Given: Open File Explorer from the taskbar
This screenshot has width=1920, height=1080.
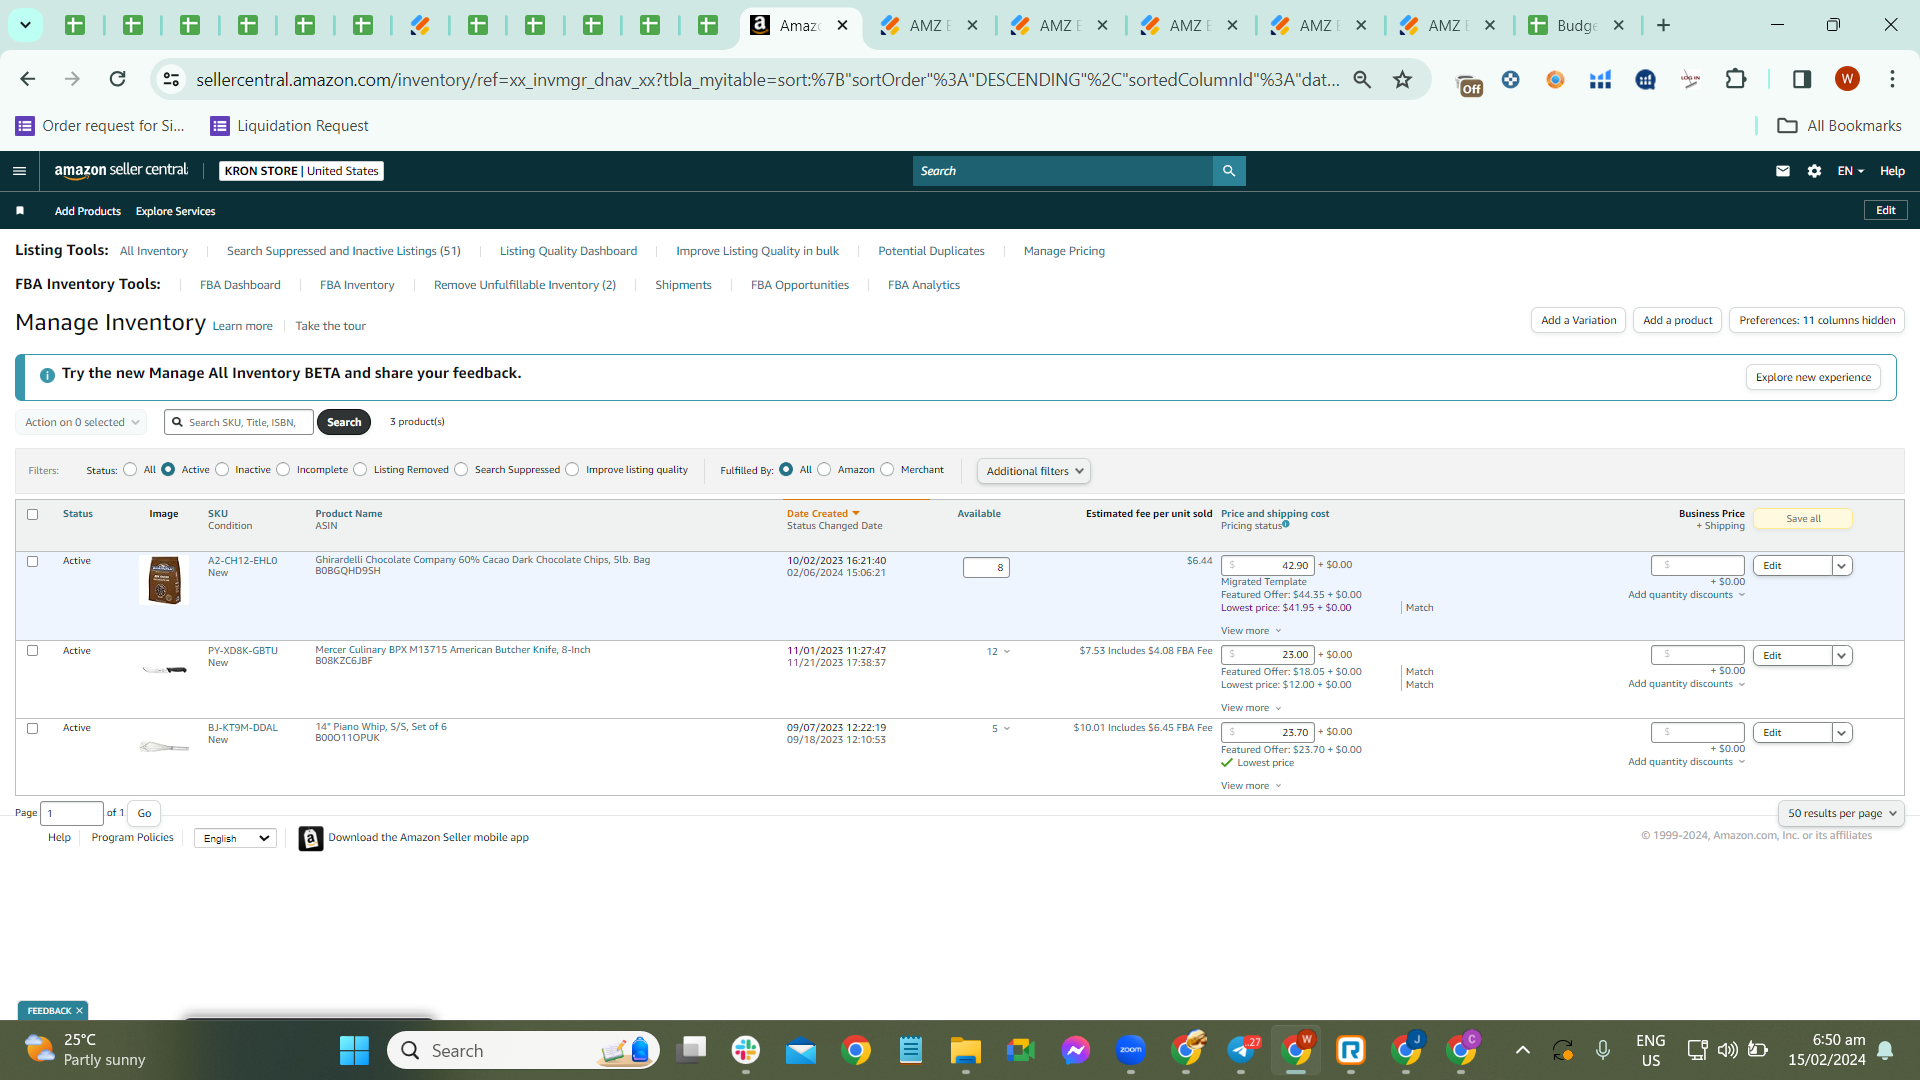Looking at the screenshot, I should (x=966, y=1050).
